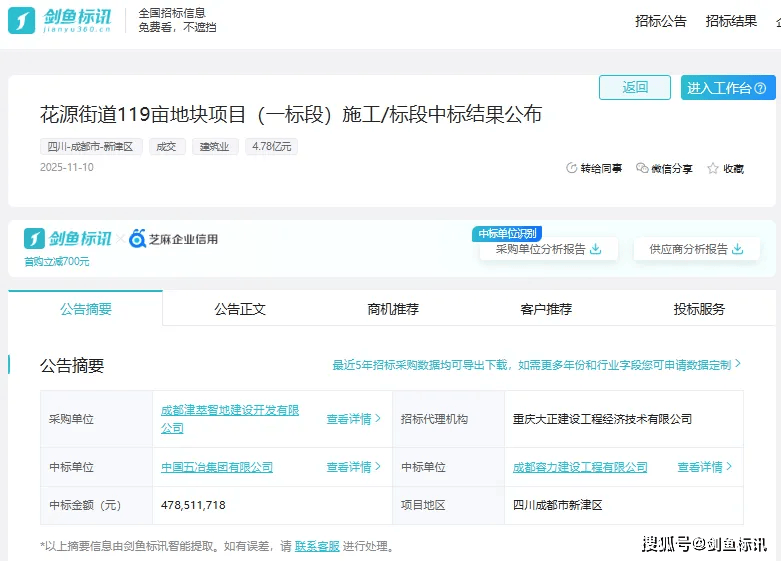Click the help icon on 进入工作台
Image resolution: width=781 pixels, height=561 pixels.
point(762,88)
